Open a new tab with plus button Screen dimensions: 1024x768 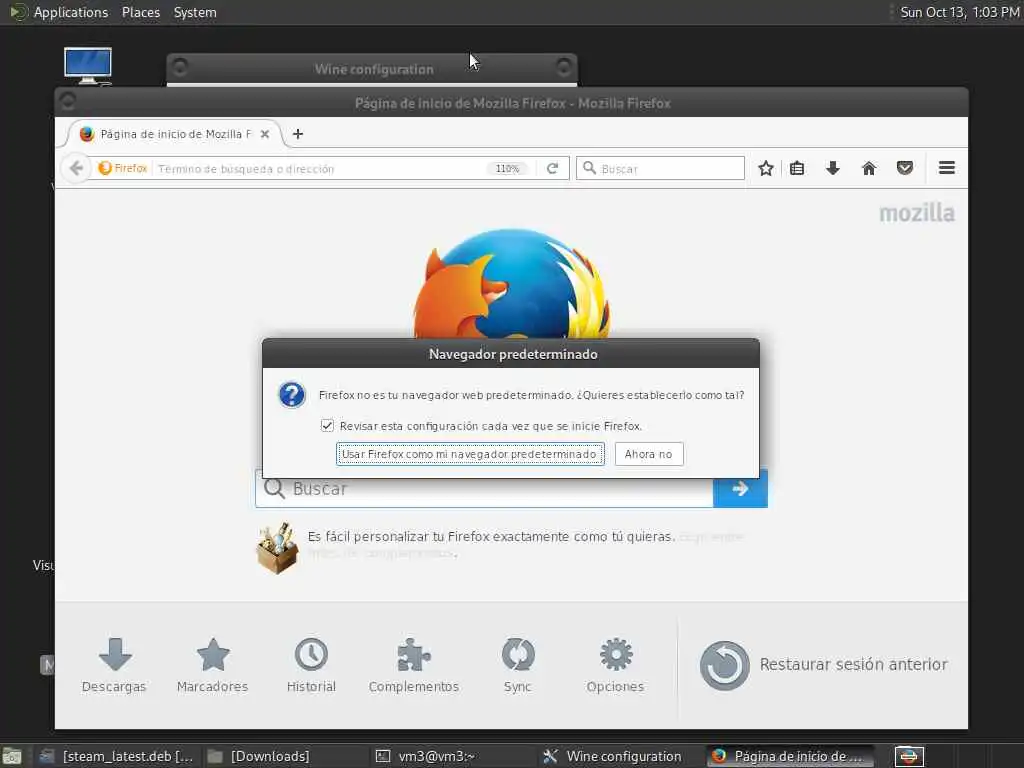[x=298, y=134]
